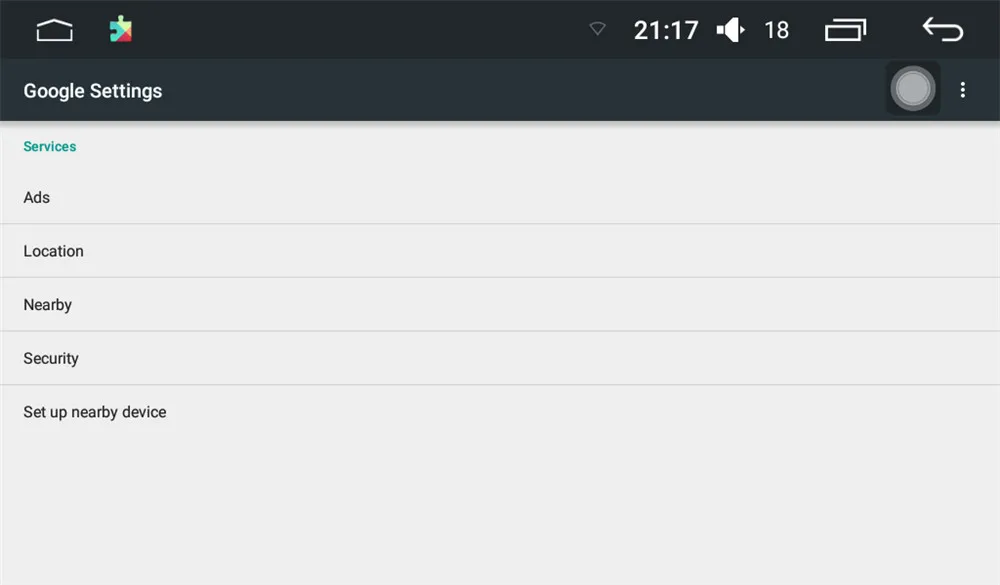
Task: Select the Nearby option
Action: point(500,304)
